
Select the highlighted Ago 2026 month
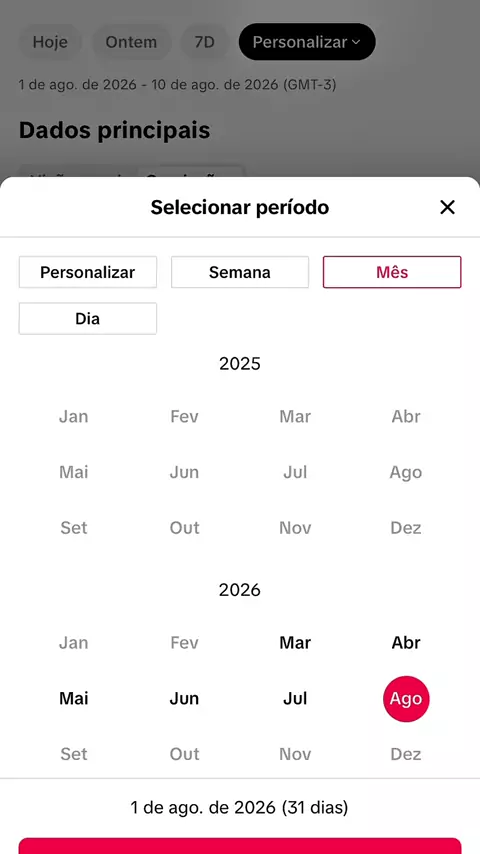tap(406, 699)
